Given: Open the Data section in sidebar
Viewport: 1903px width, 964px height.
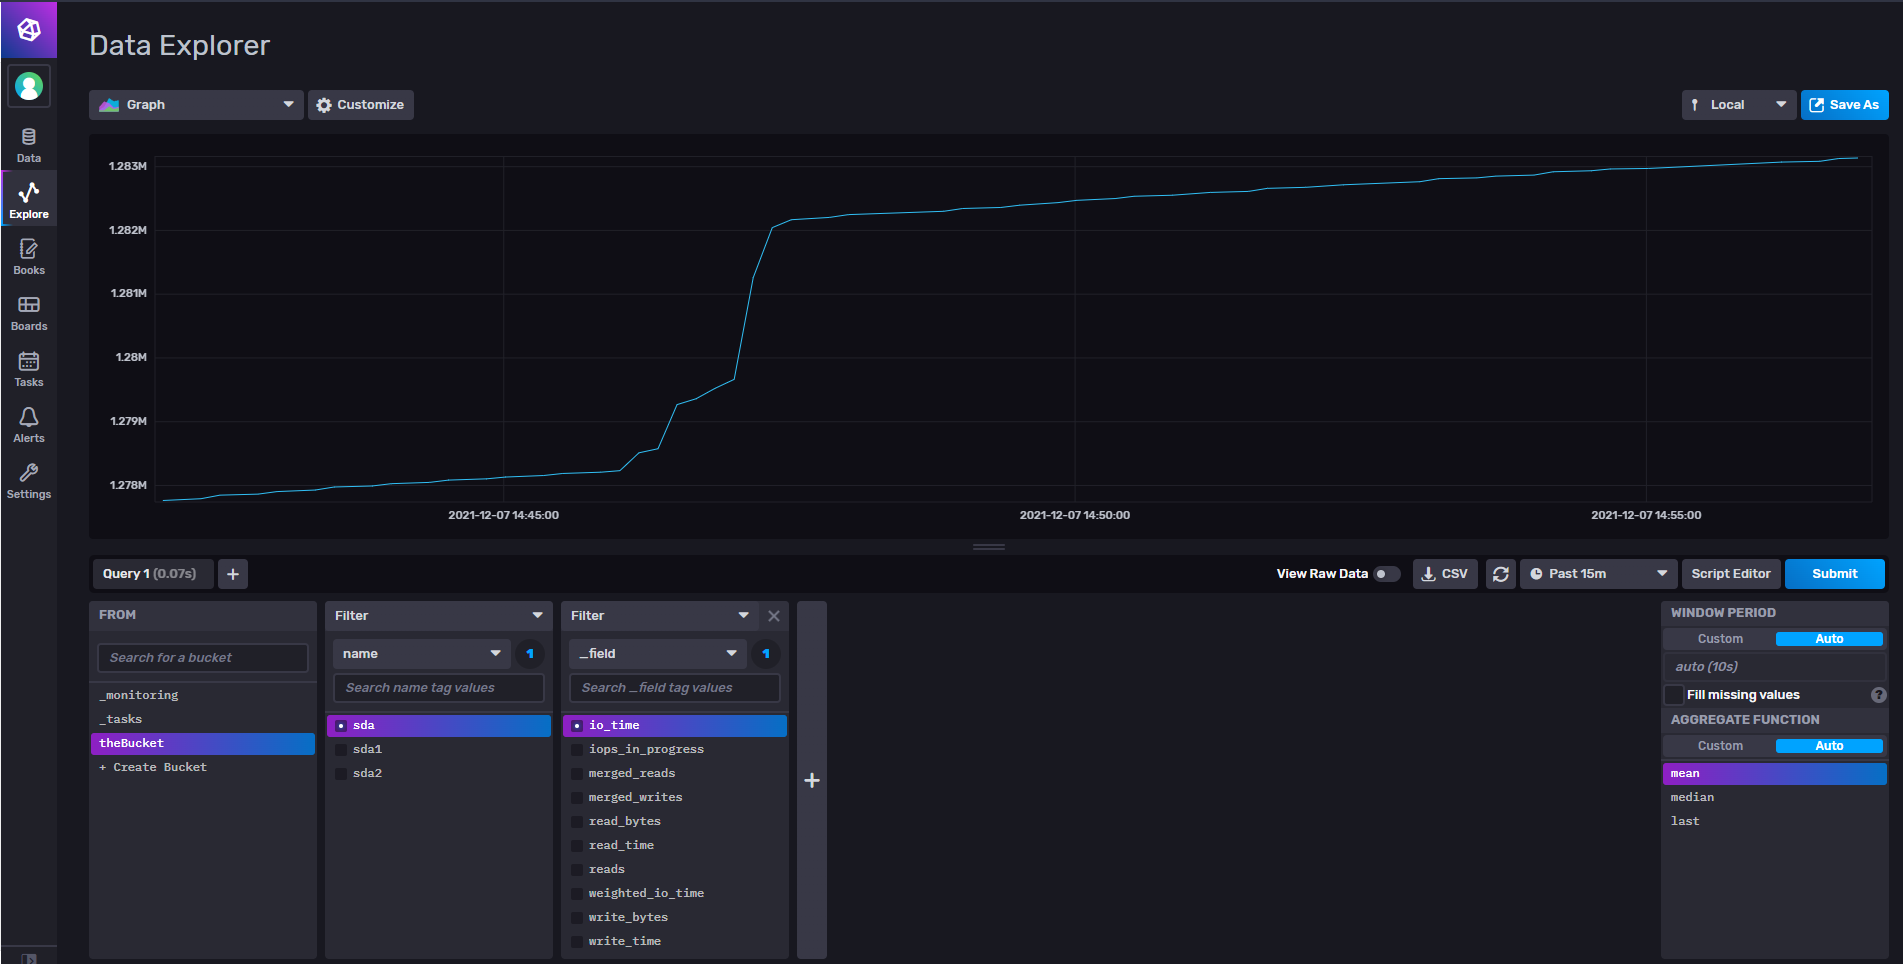Looking at the screenshot, I should click(29, 144).
